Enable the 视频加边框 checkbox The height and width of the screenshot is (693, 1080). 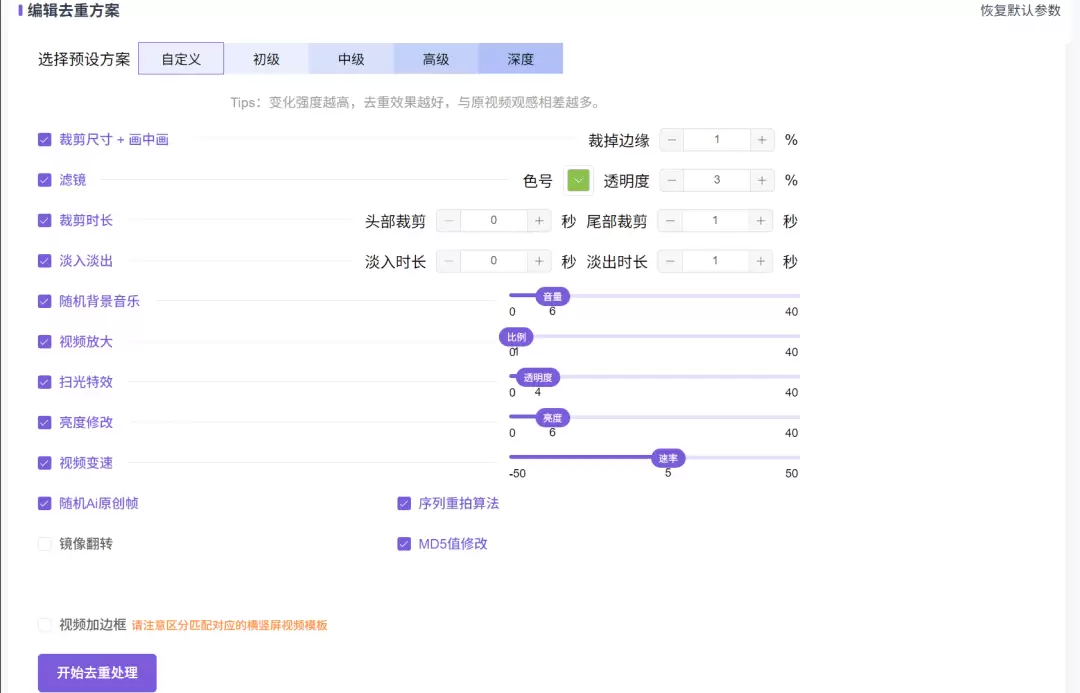pyautogui.click(x=45, y=625)
